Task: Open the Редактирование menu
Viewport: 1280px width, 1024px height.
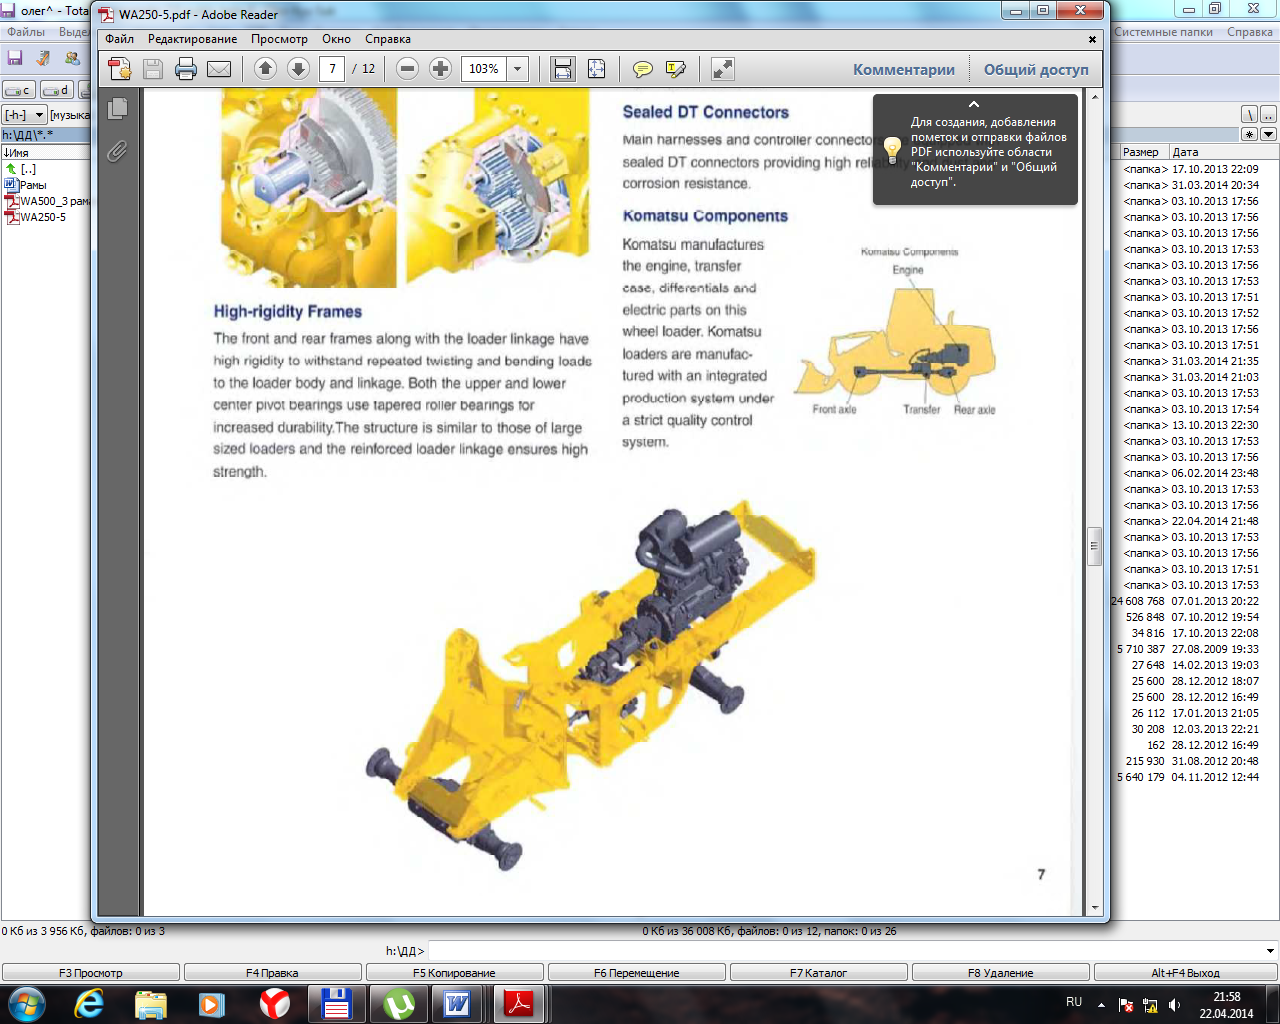Action: tap(192, 39)
